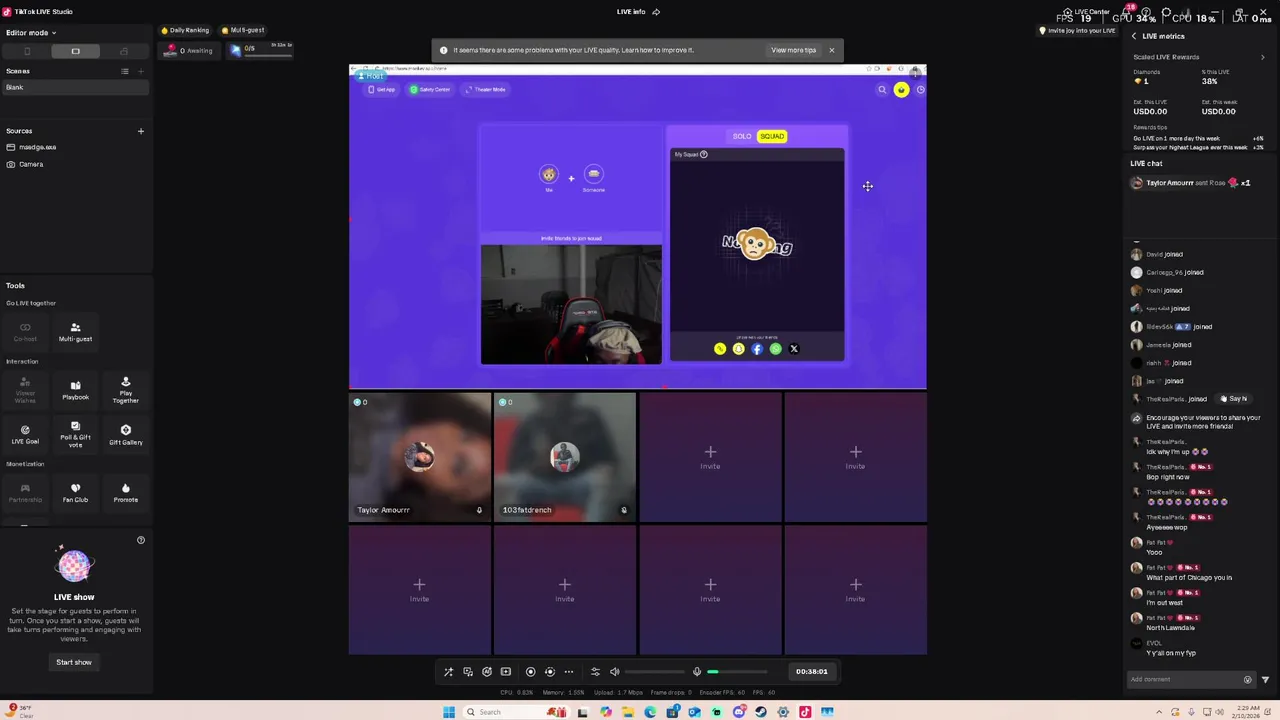
Task: Select Taylor Amourrr guest thumbnail
Action: click(x=420, y=457)
